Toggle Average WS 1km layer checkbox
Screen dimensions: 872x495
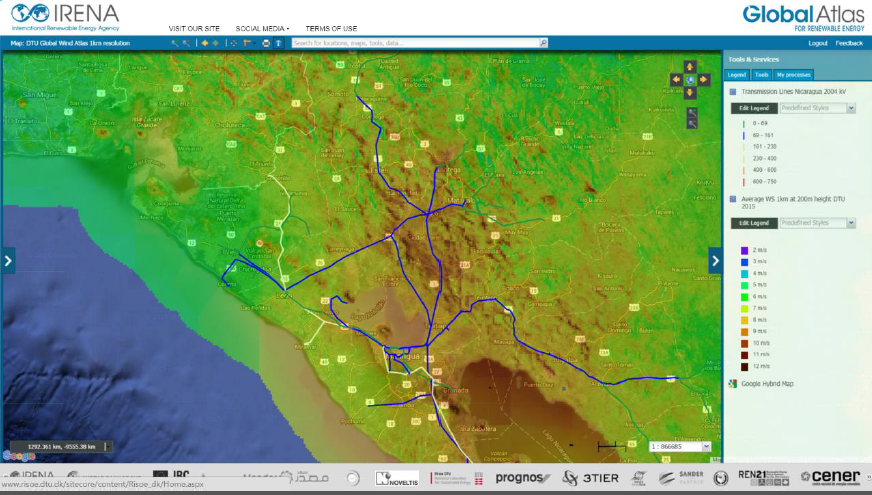point(732,199)
